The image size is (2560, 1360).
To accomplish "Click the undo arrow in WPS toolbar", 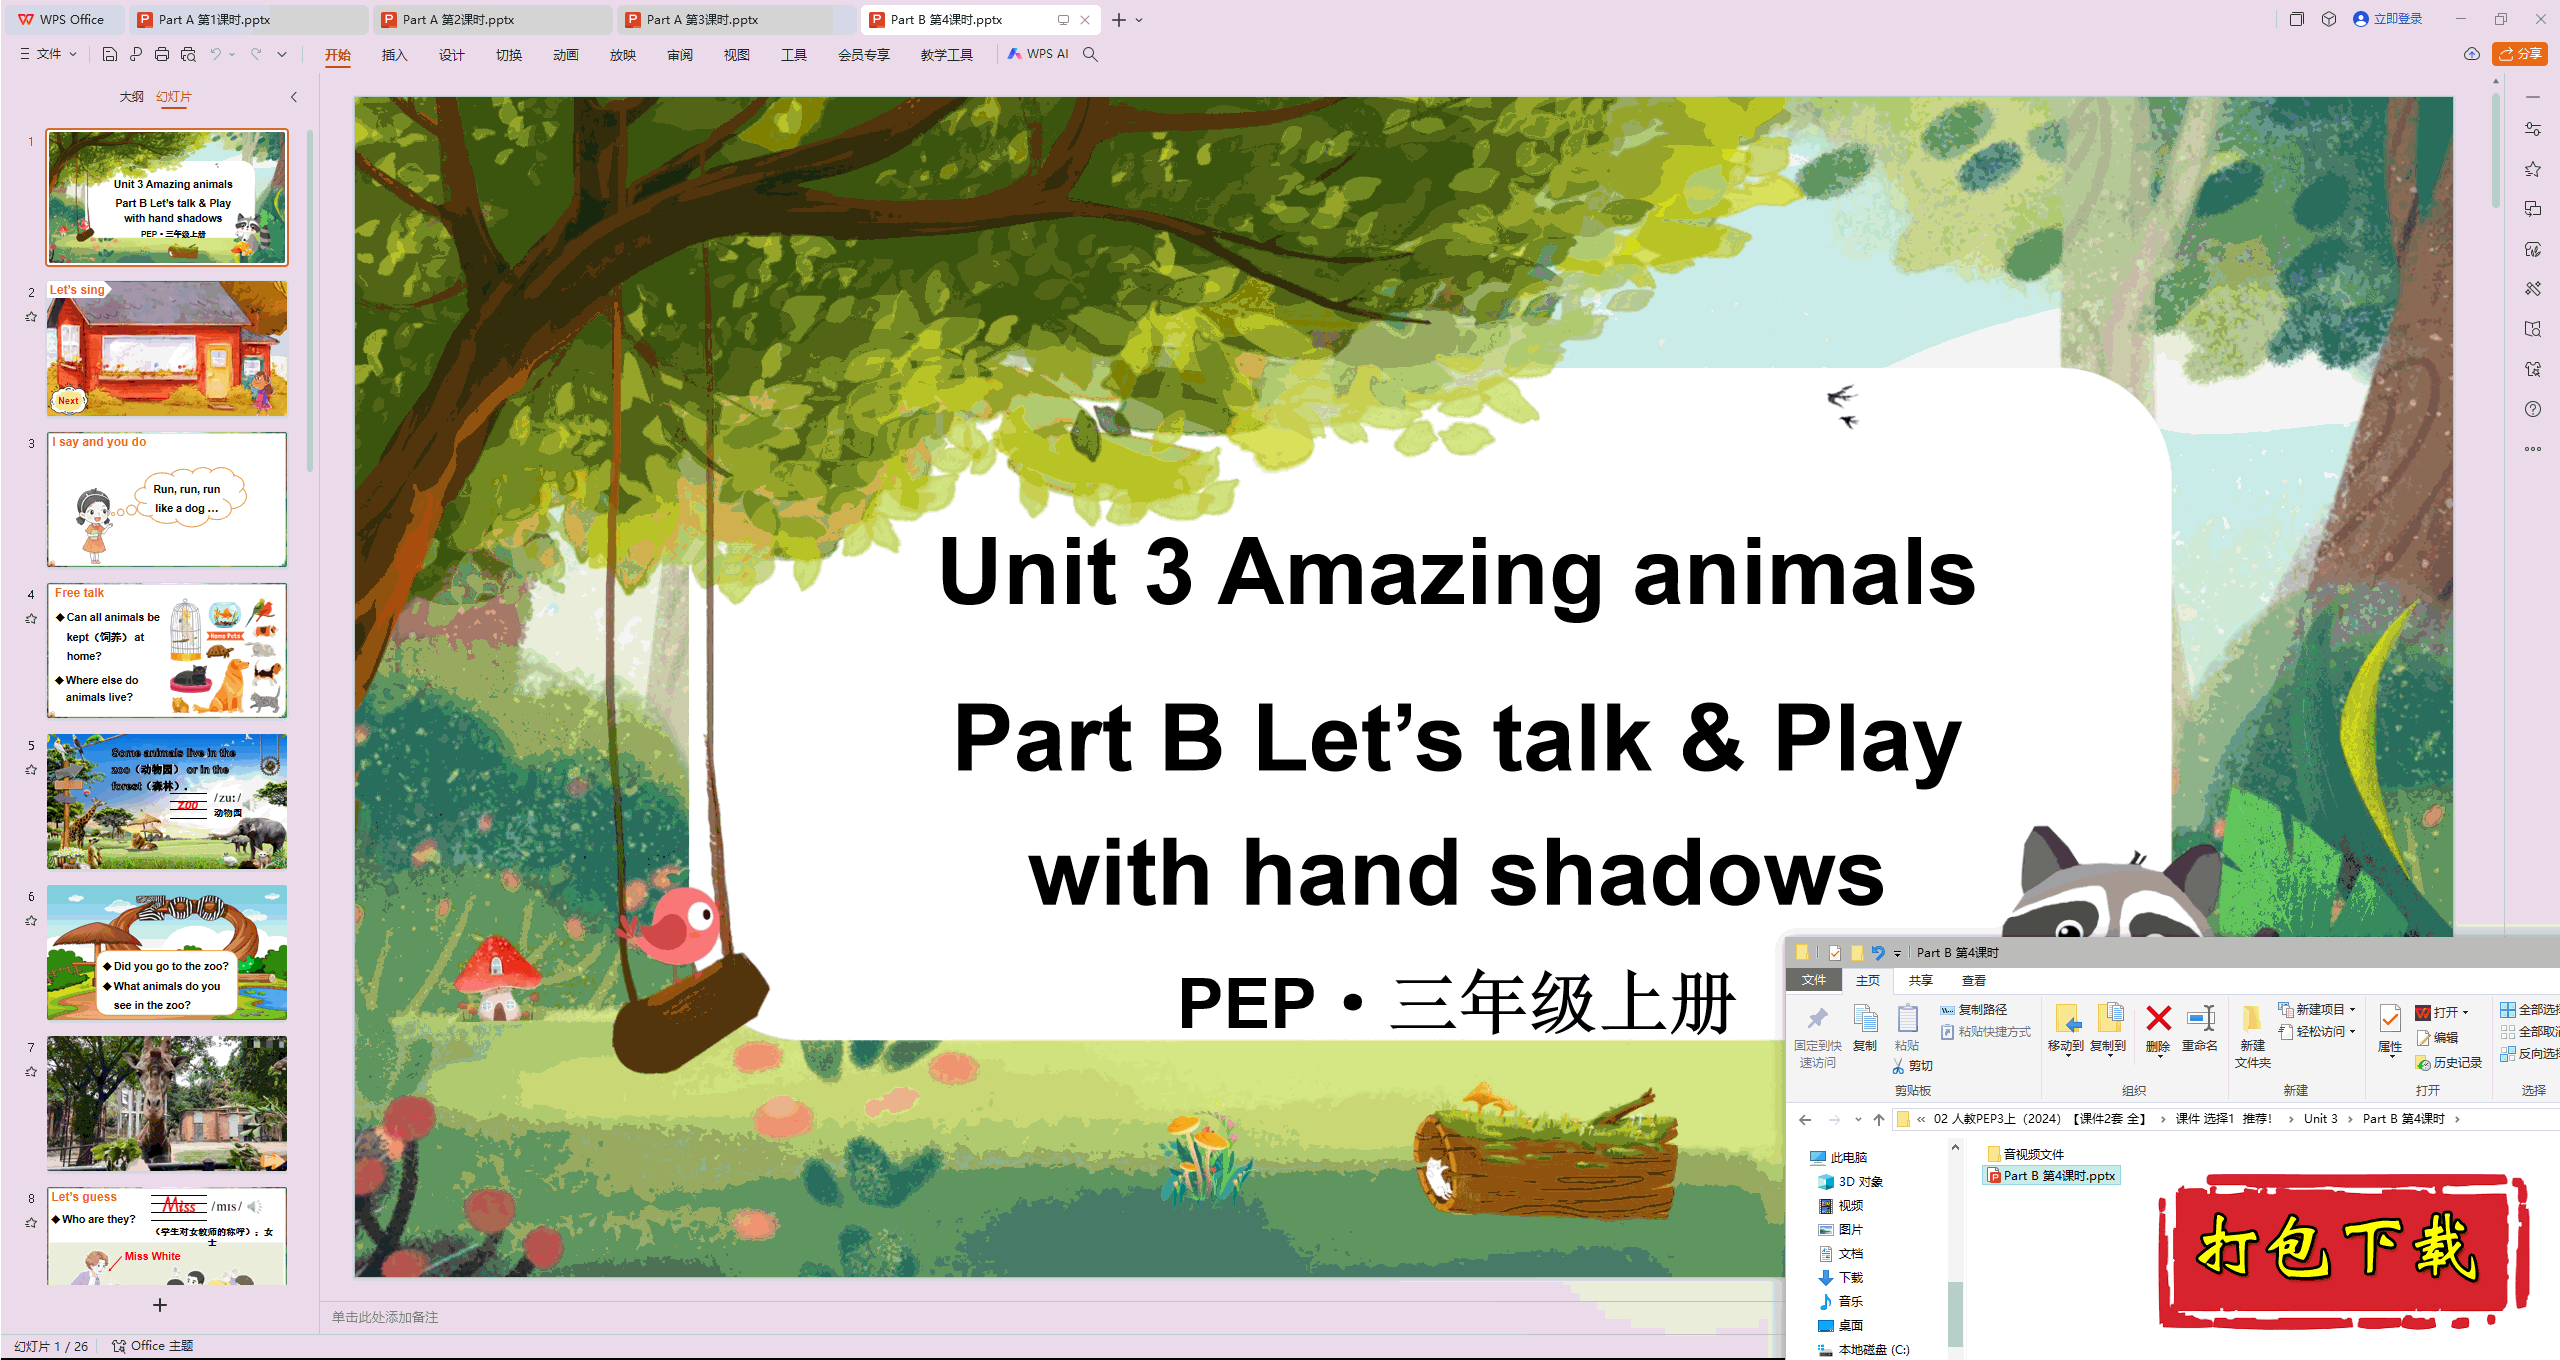I will [215, 54].
